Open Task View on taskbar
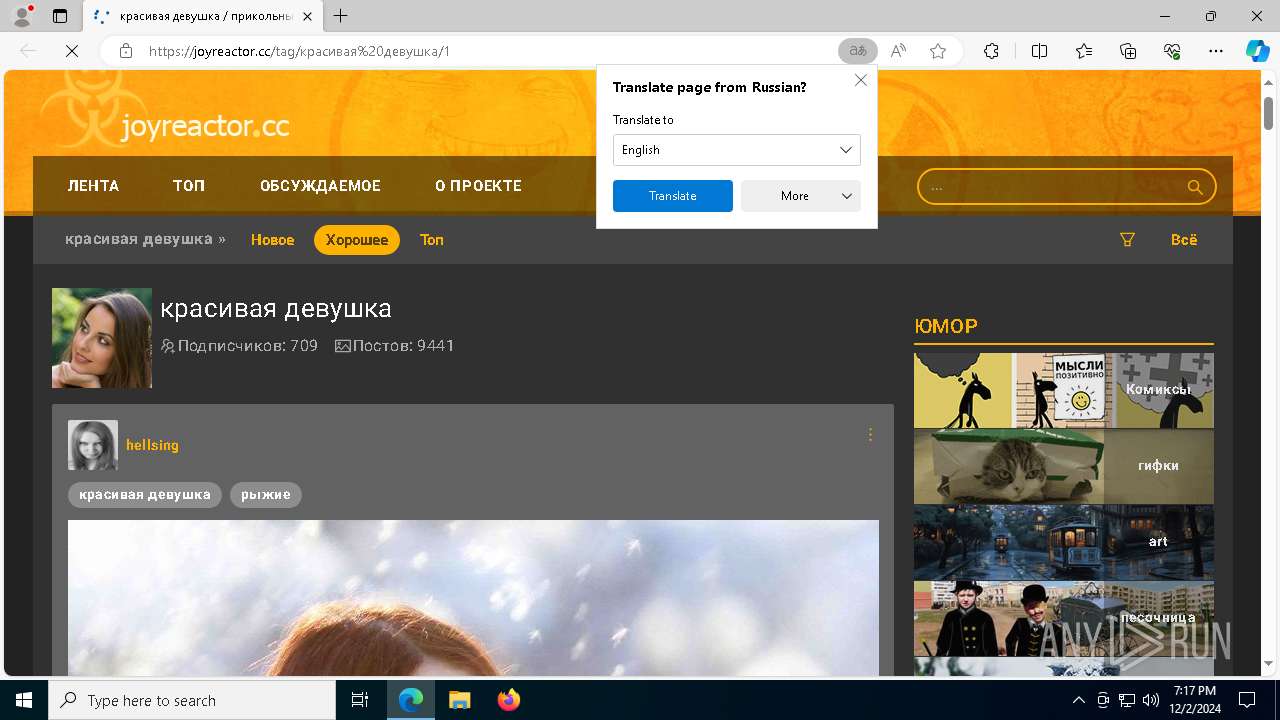The height and width of the screenshot is (720, 1280). pyautogui.click(x=360, y=700)
